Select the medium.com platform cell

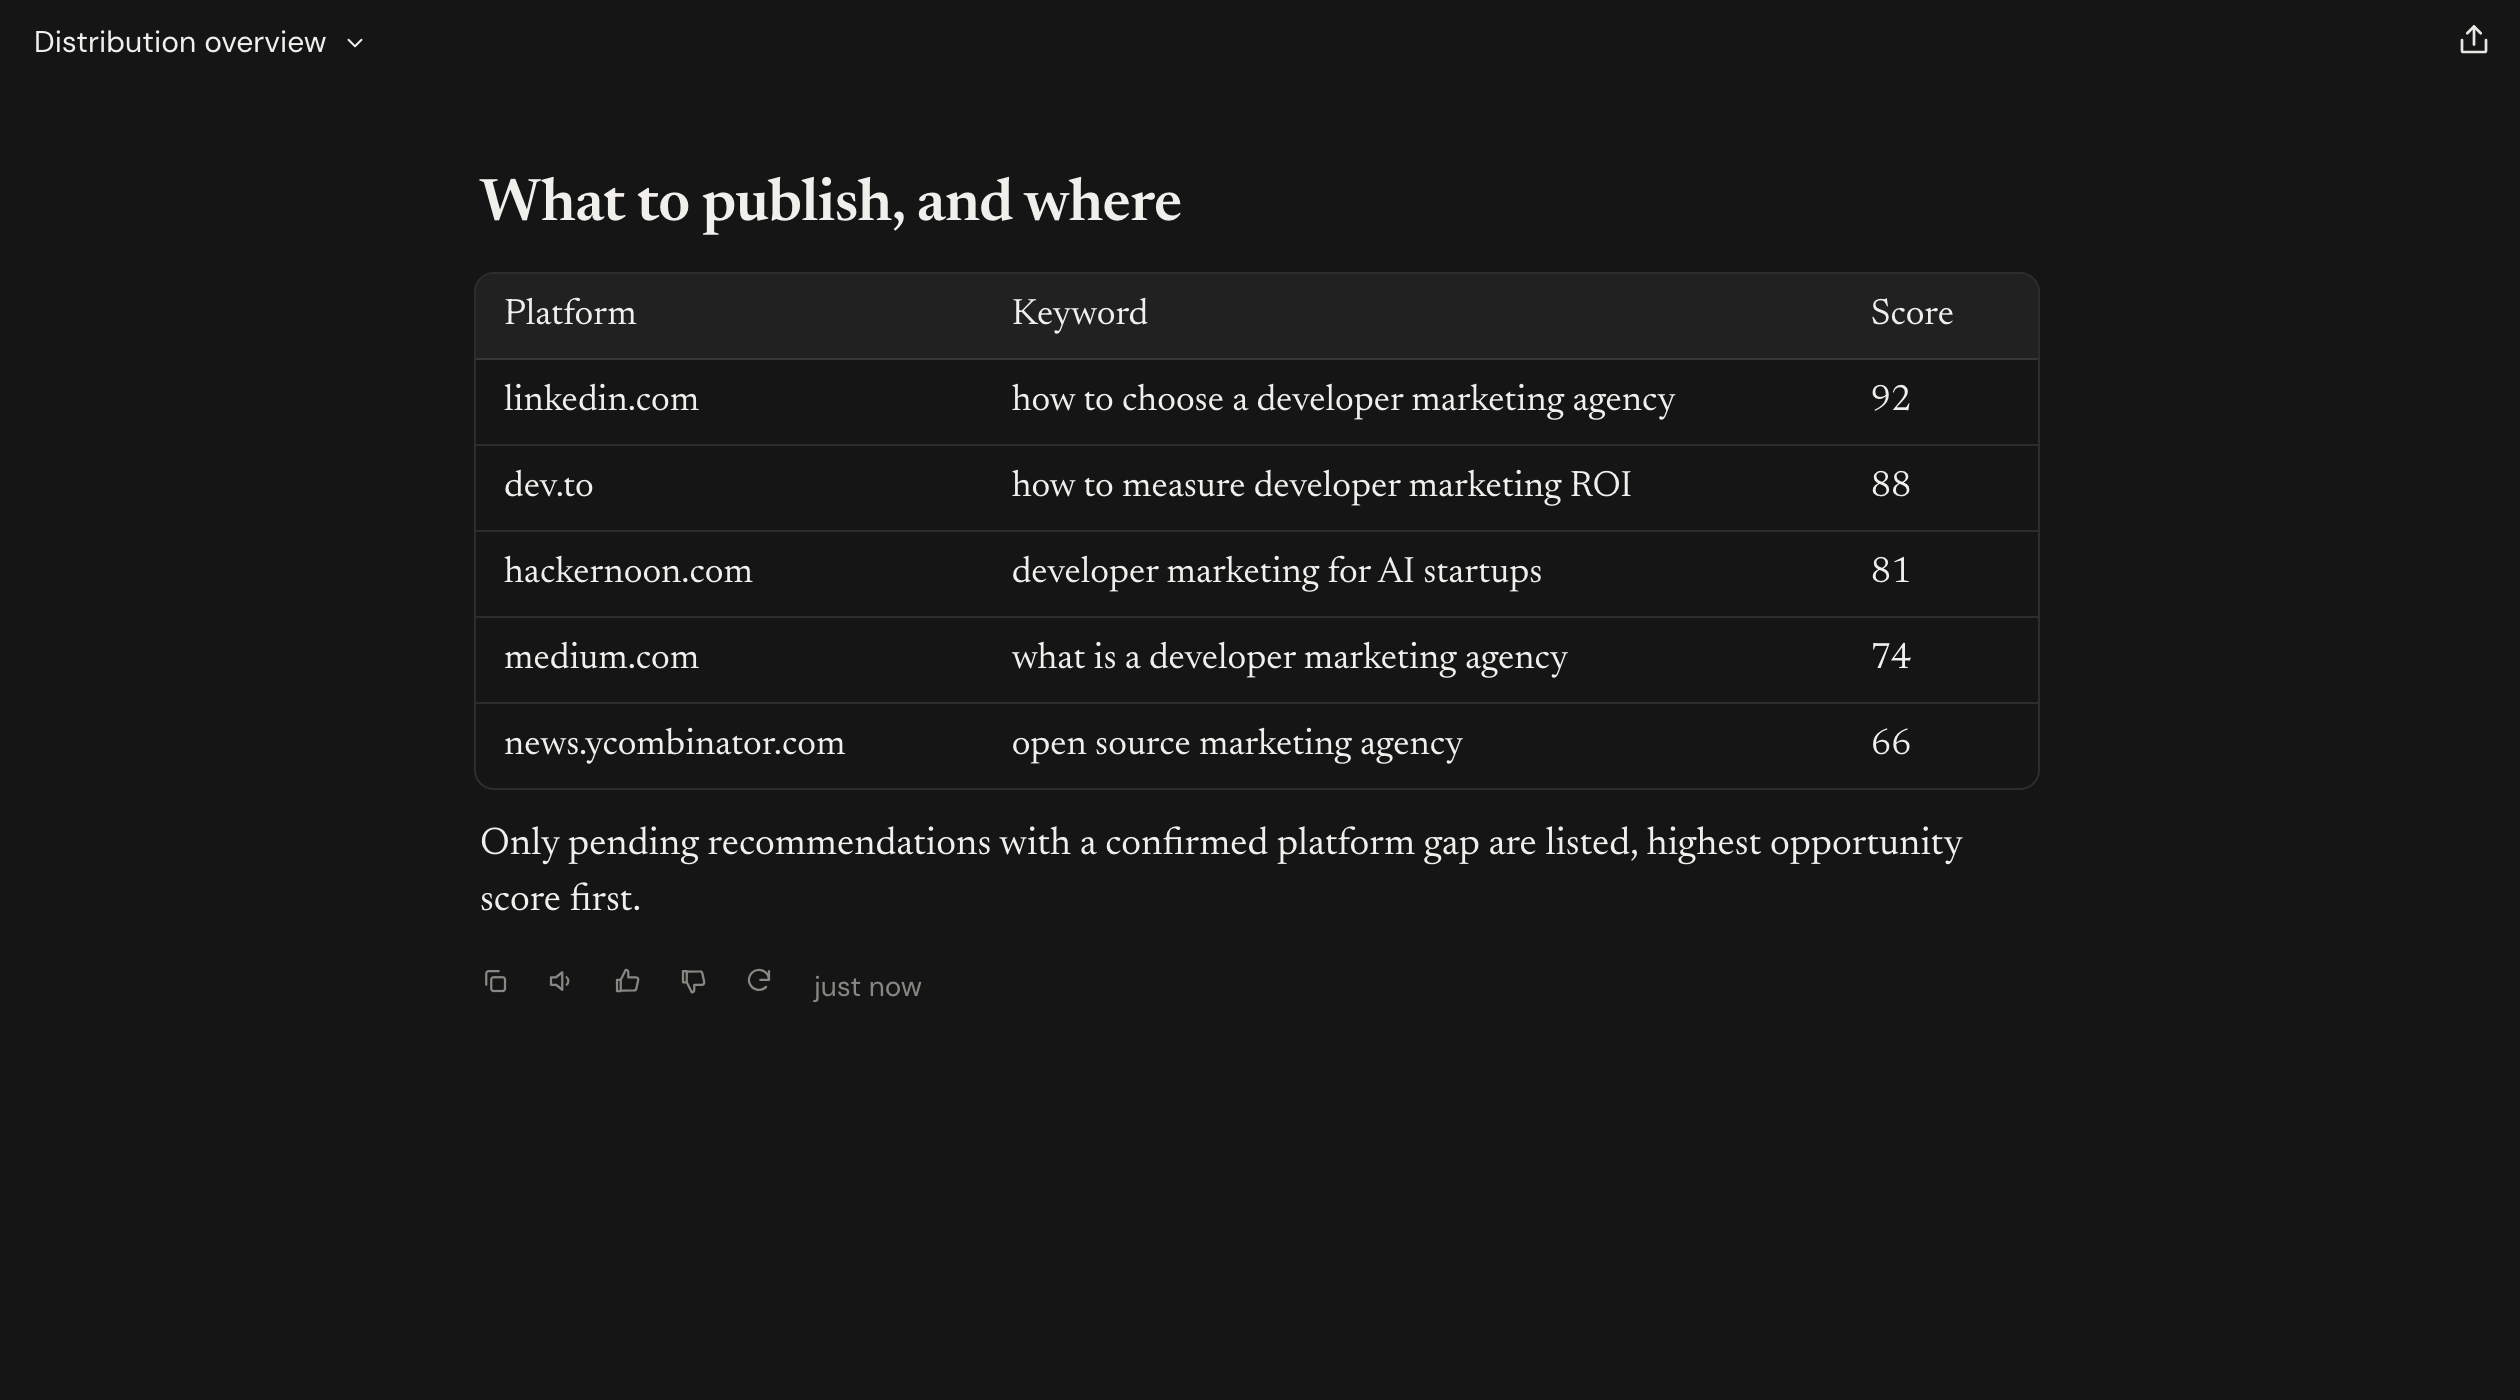tap(601, 657)
